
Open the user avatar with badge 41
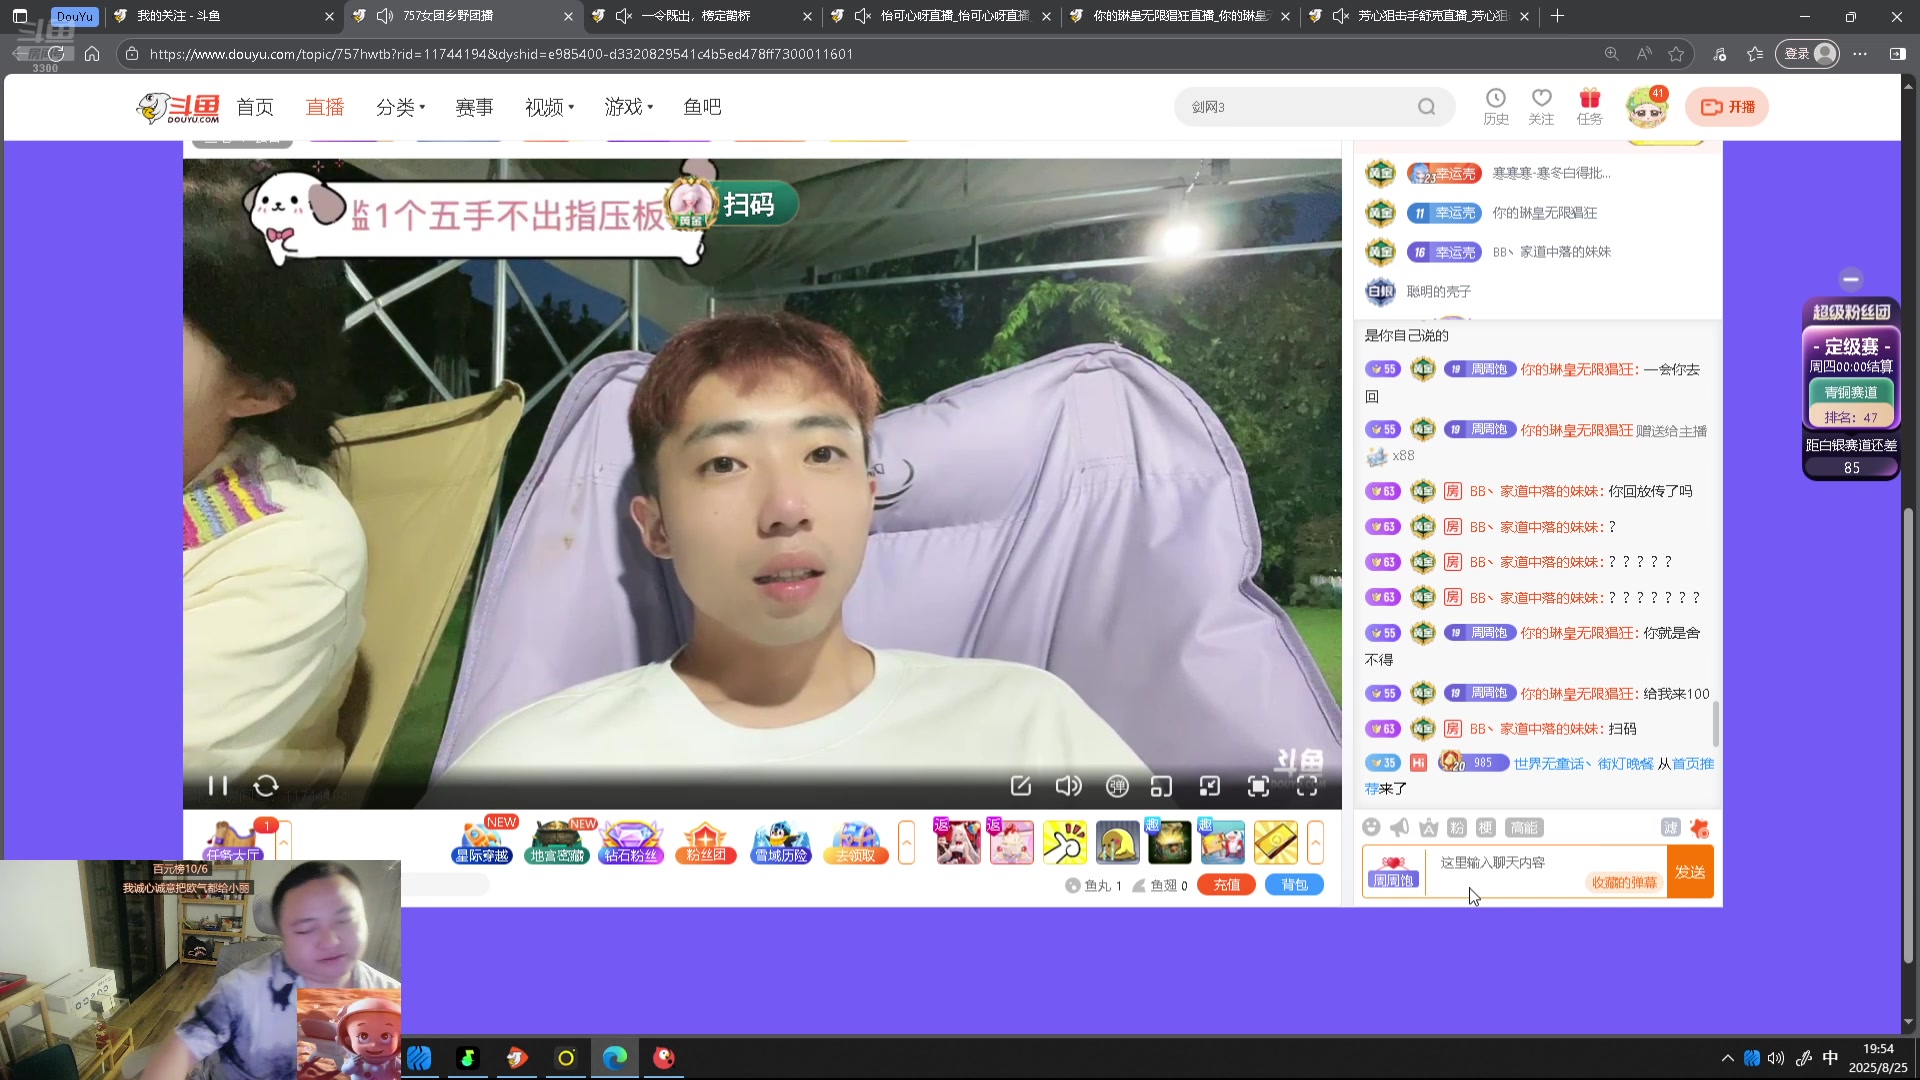tap(1646, 107)
